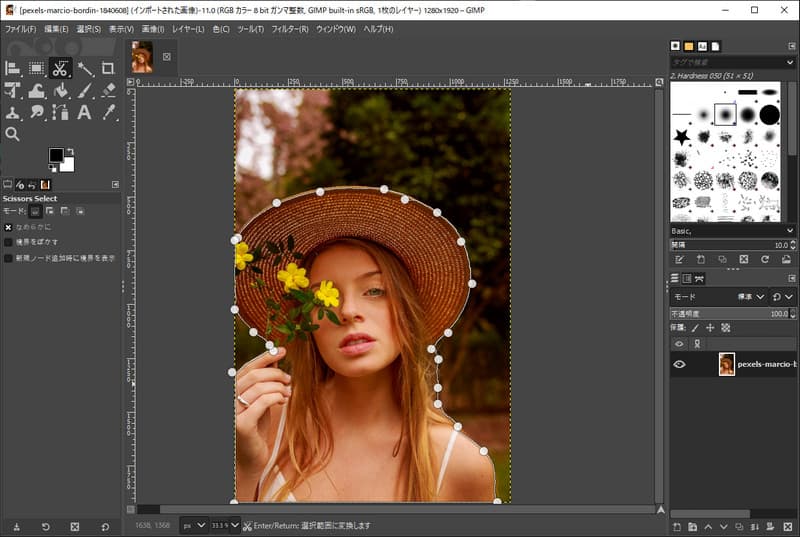Screen dimensions: 800x537
Task: Enable the 境界をぼかす checkbox
Action: pos(9,242)
